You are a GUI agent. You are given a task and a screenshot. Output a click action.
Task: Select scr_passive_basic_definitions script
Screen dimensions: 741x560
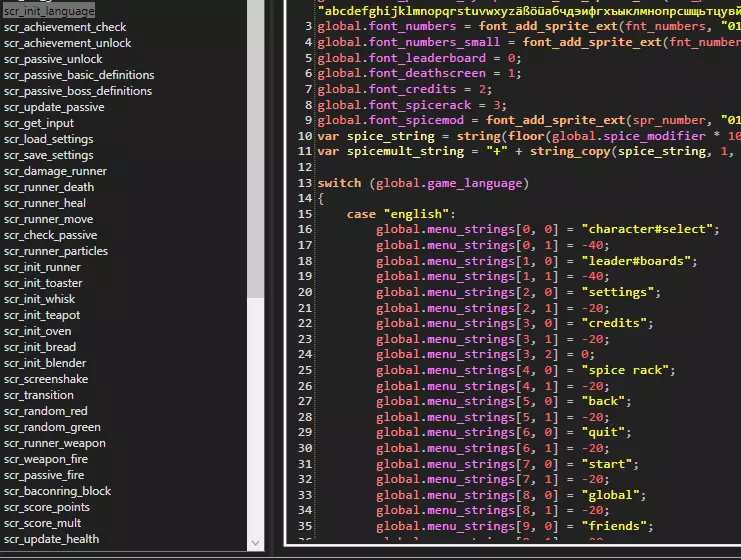click(79, 75)
